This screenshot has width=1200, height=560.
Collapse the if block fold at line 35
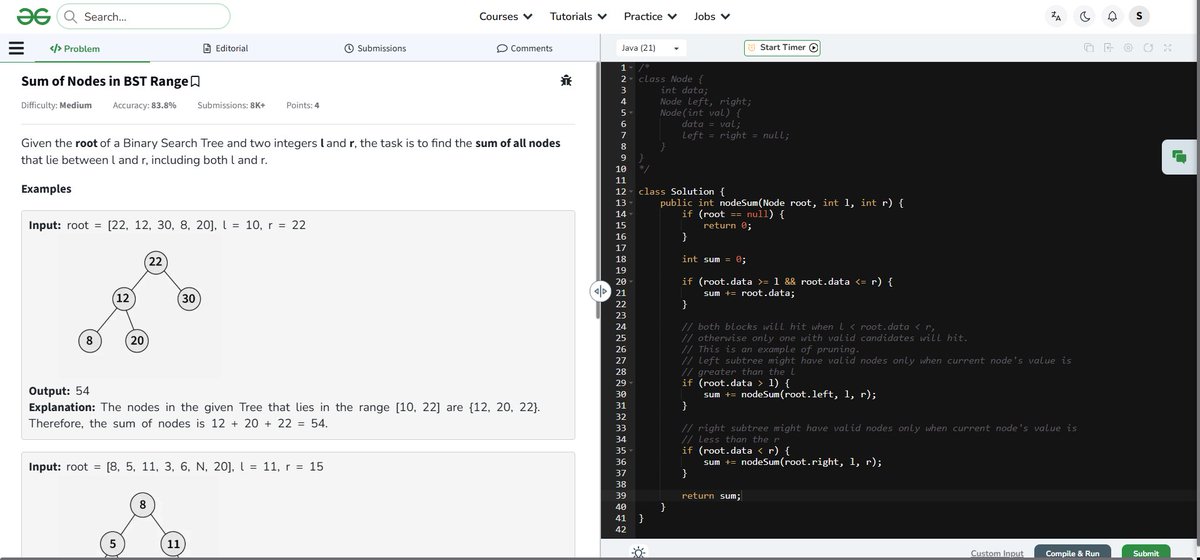pos(631,450)
